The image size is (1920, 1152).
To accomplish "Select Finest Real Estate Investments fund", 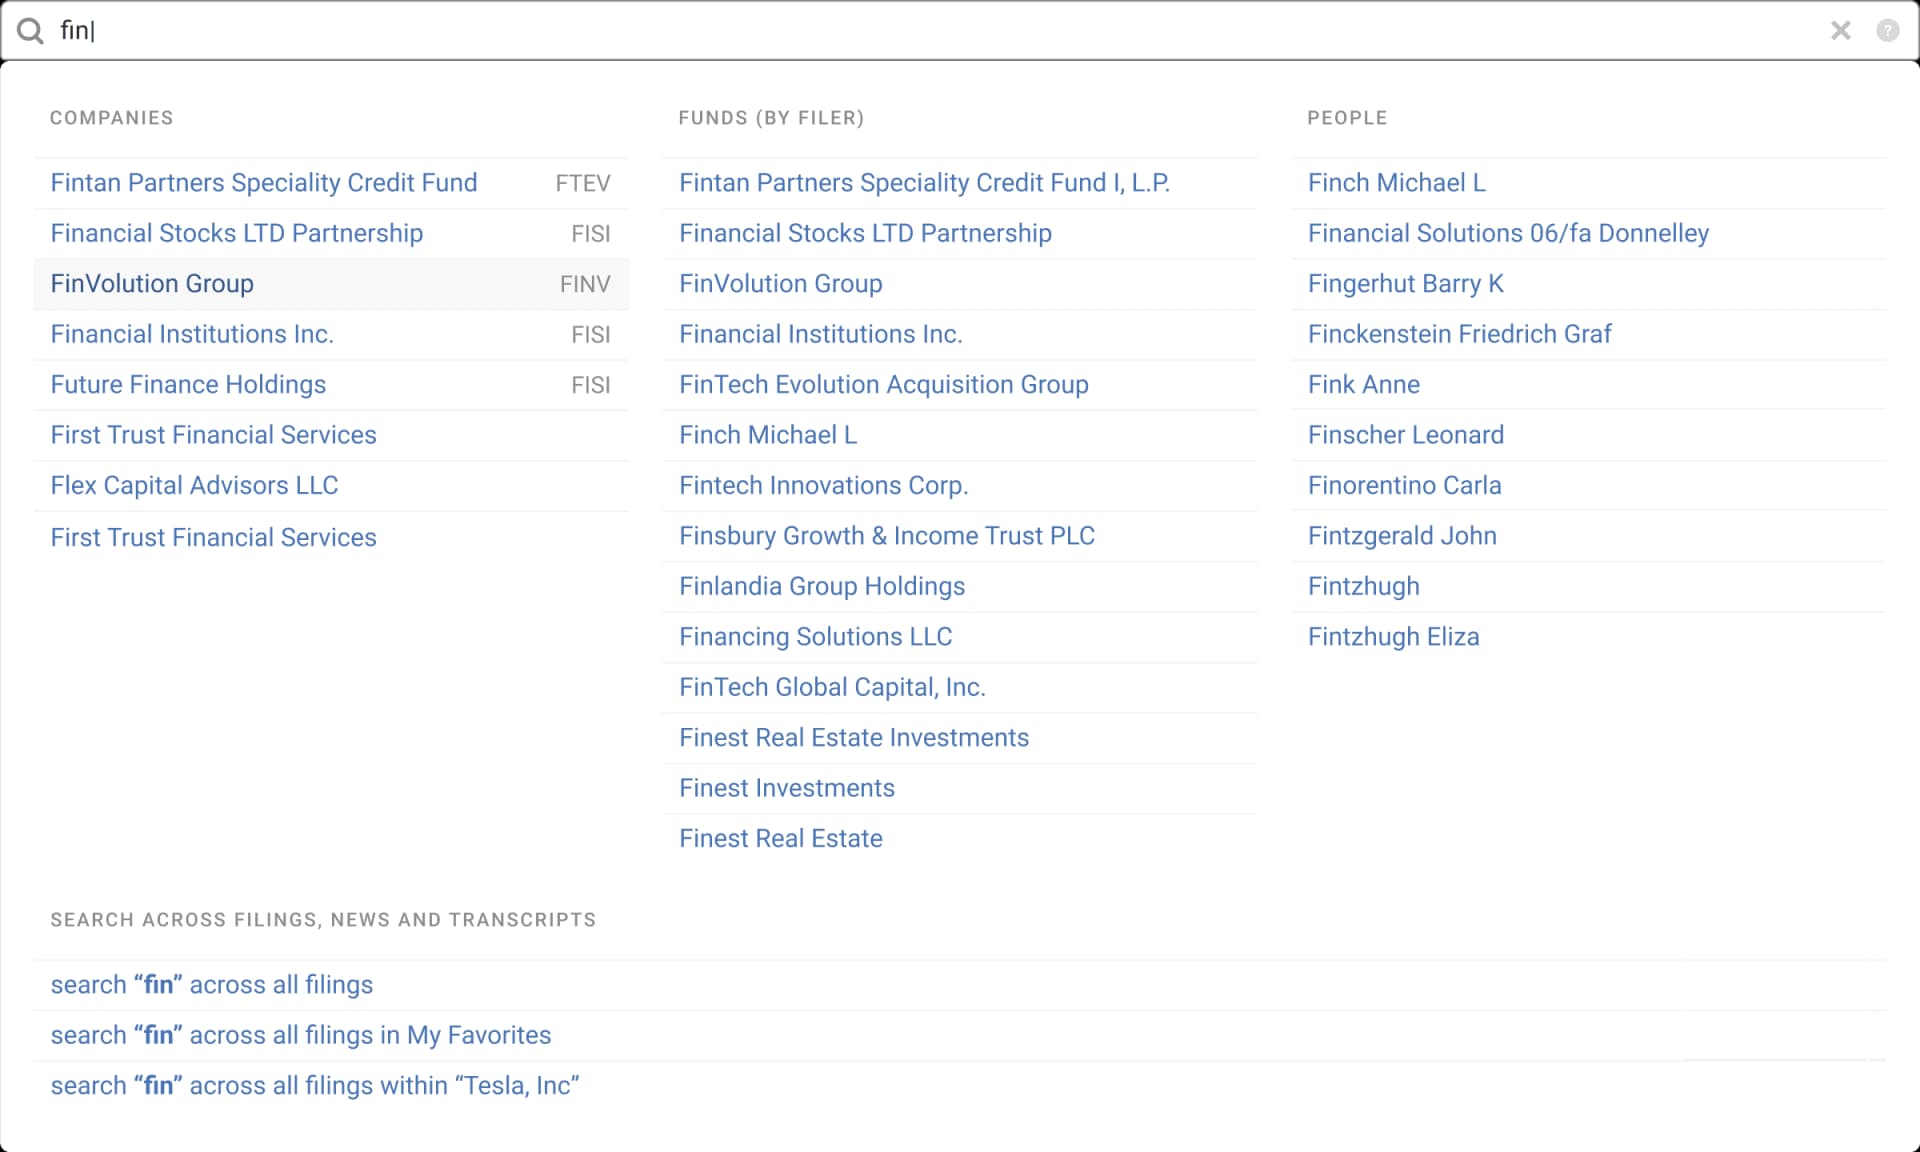I will tap(854, 737).
